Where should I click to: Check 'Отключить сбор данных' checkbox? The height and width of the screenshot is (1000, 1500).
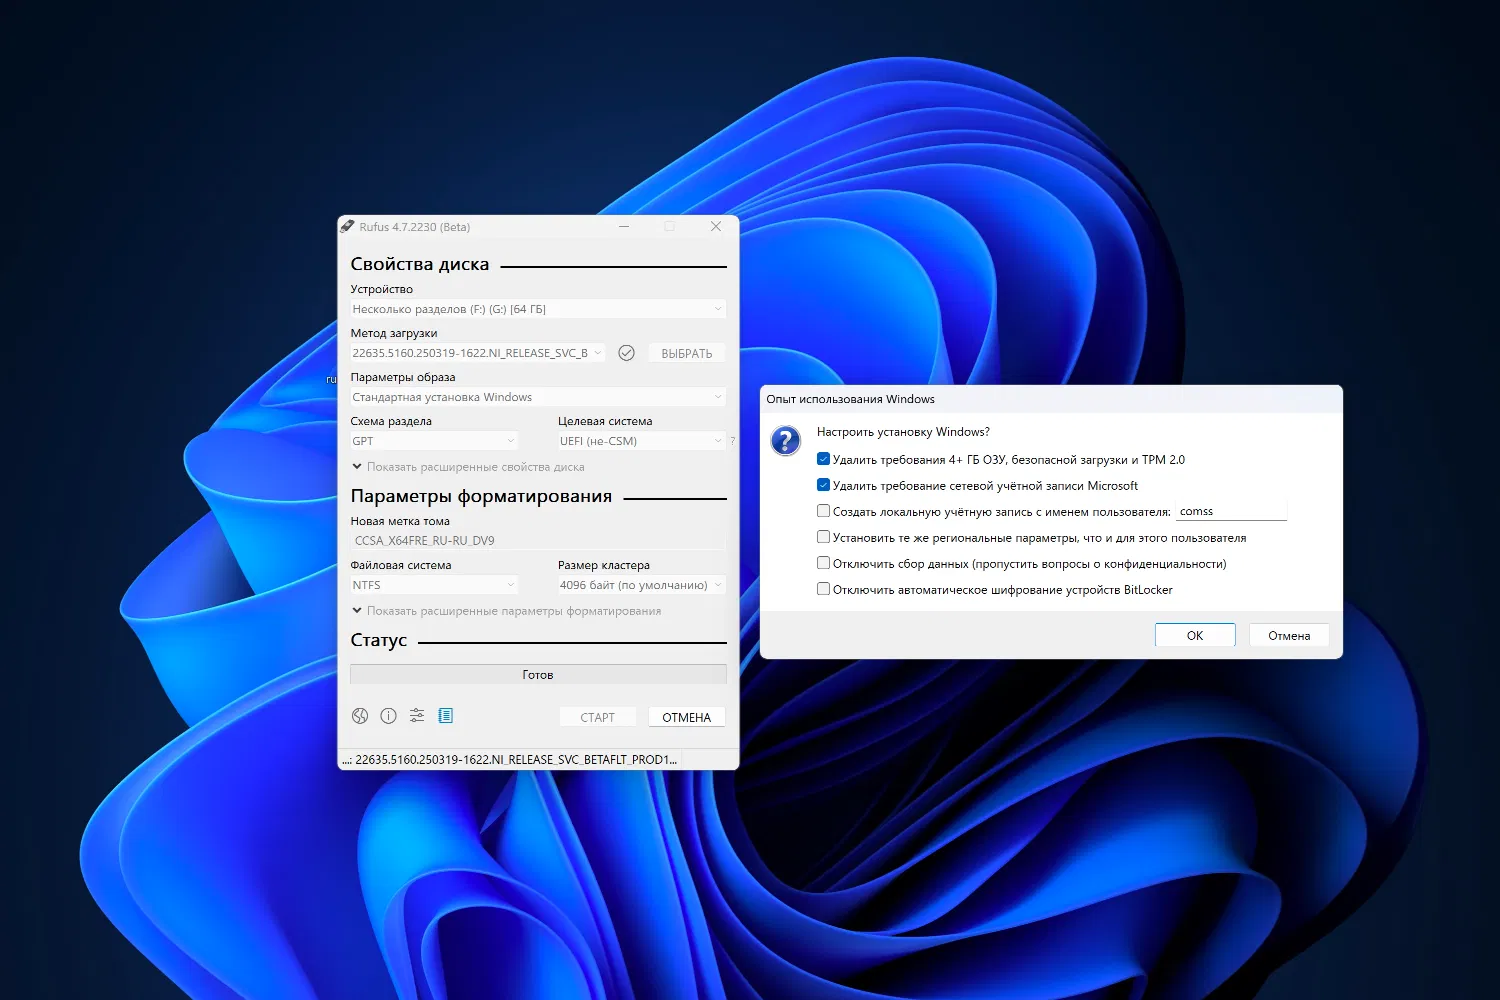click(x=823, y=563)
